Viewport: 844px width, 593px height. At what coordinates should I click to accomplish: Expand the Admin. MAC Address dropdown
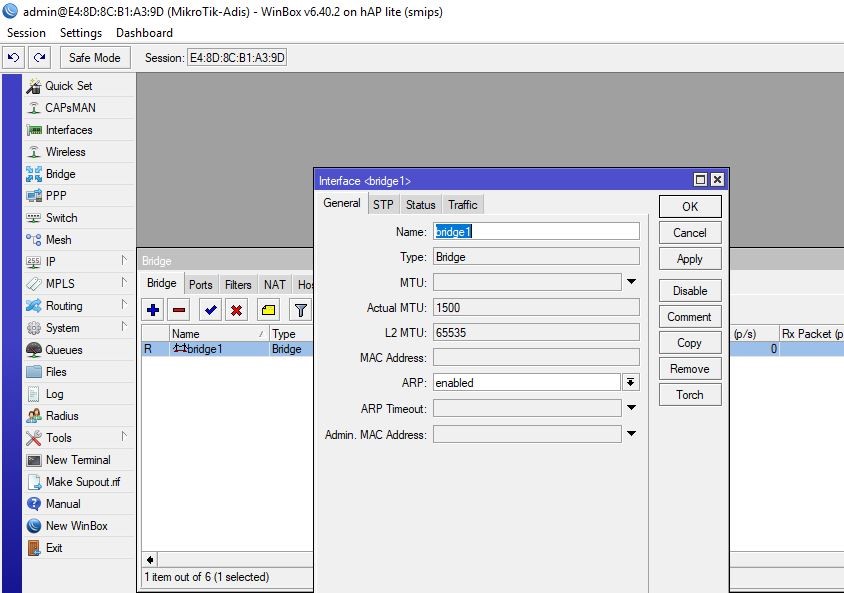[x=631, y=433]
